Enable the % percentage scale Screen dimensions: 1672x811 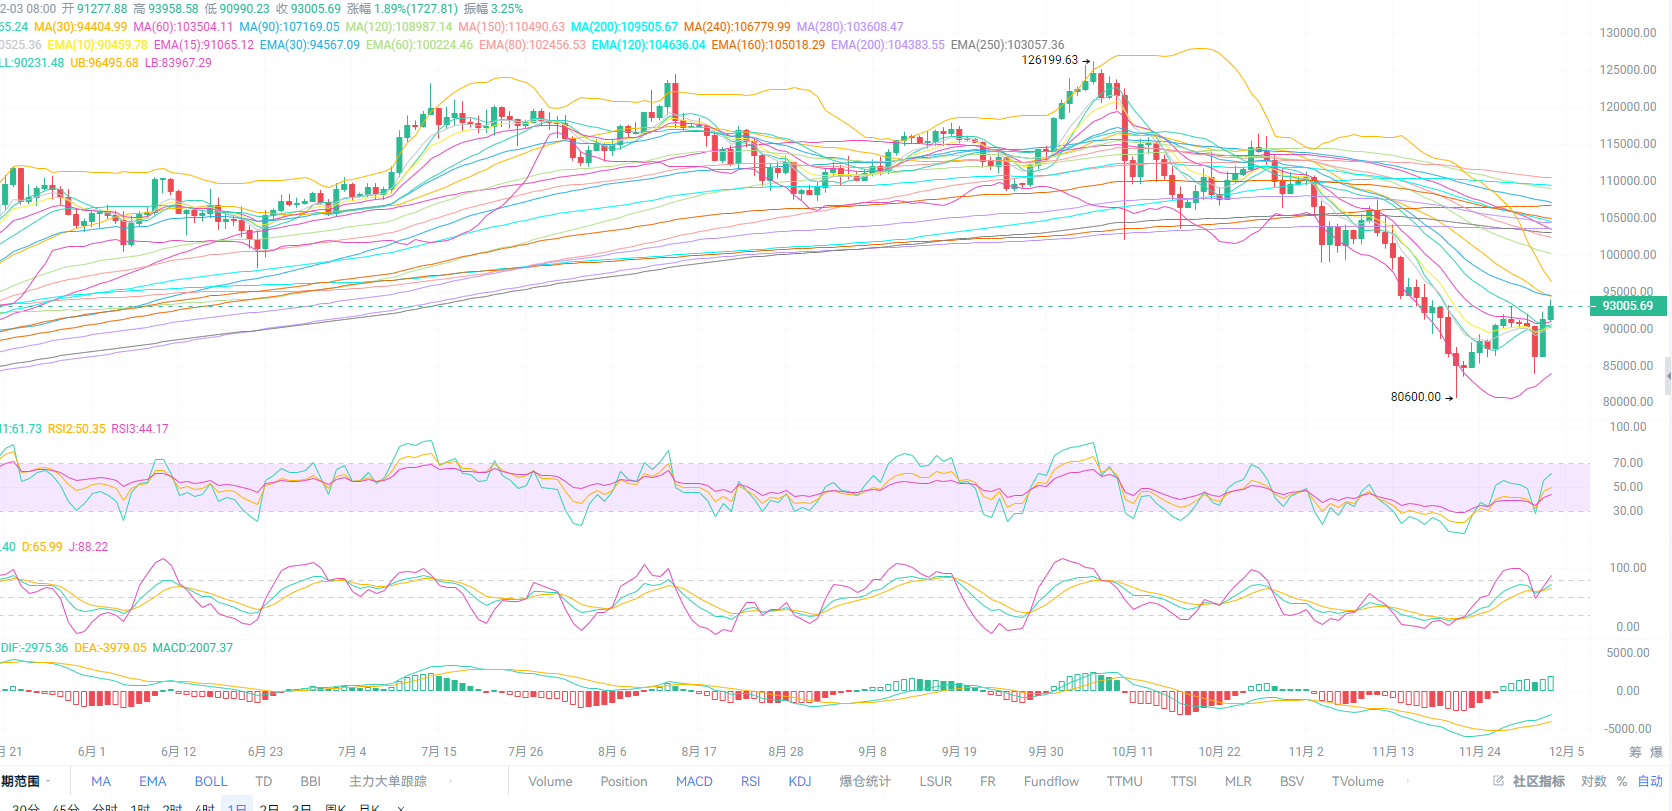[x=1622, y=781]
